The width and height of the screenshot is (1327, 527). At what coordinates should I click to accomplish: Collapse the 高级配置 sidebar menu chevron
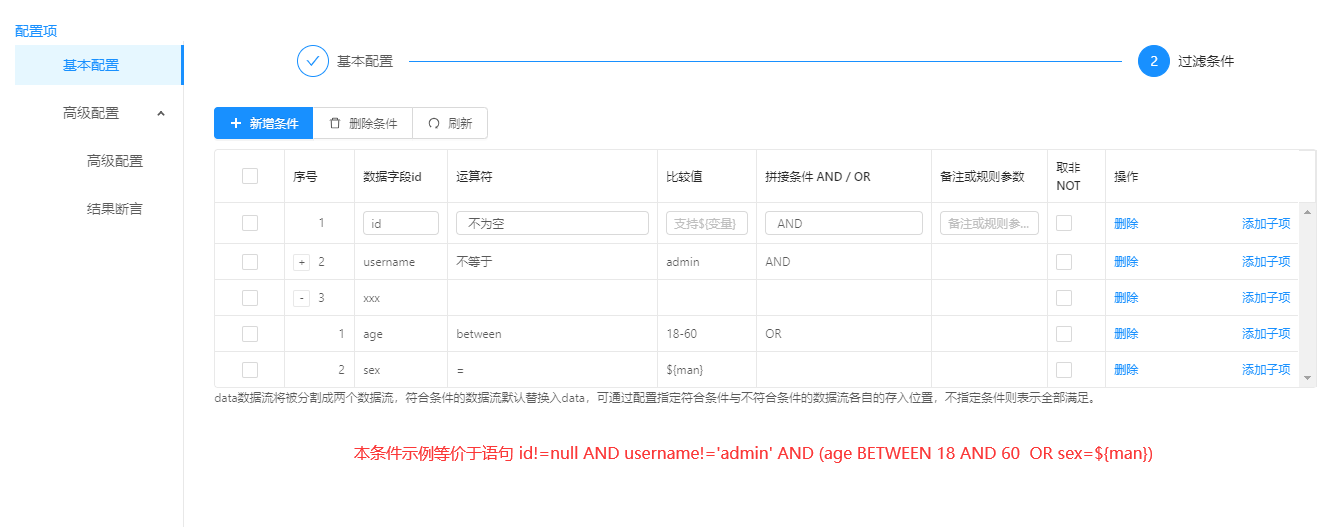coord(161,113)
